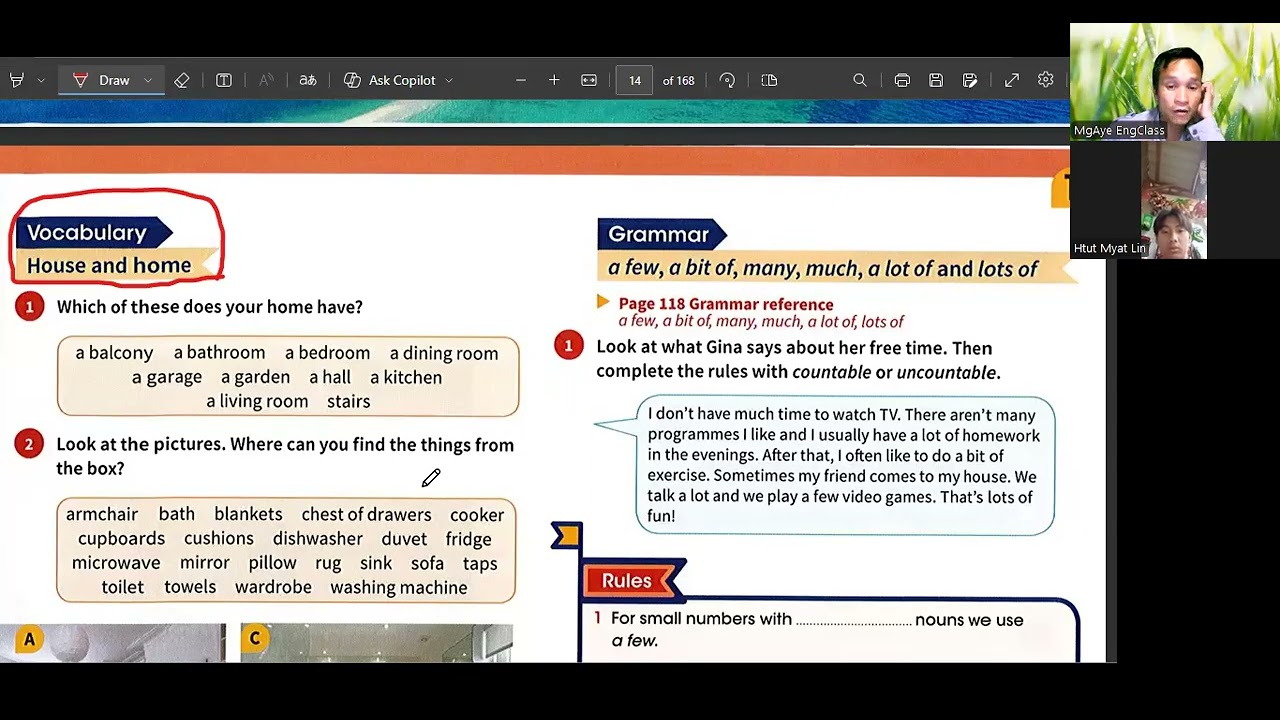
Task: Zoom out with the minus button
Action: [x=521, y=80]
